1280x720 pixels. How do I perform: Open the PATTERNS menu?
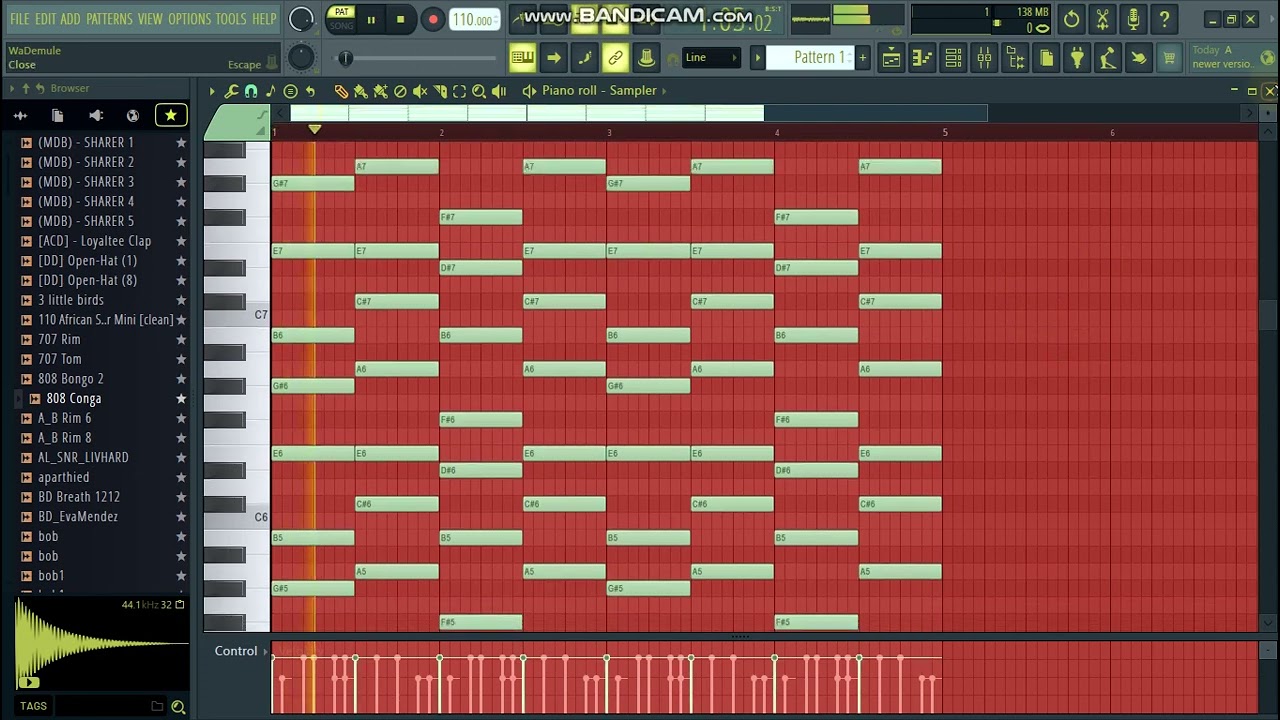(109, 19)
